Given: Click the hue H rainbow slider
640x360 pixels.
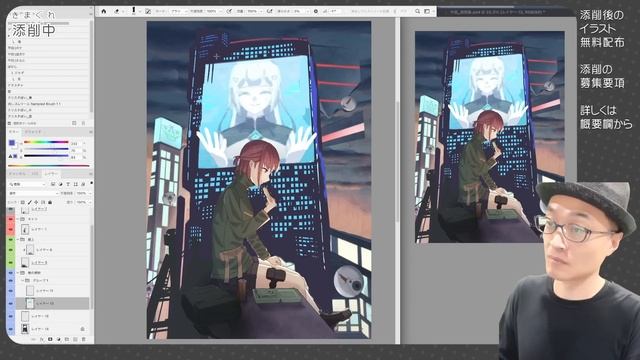Looking at the screenshot, I should pos(46,142).
